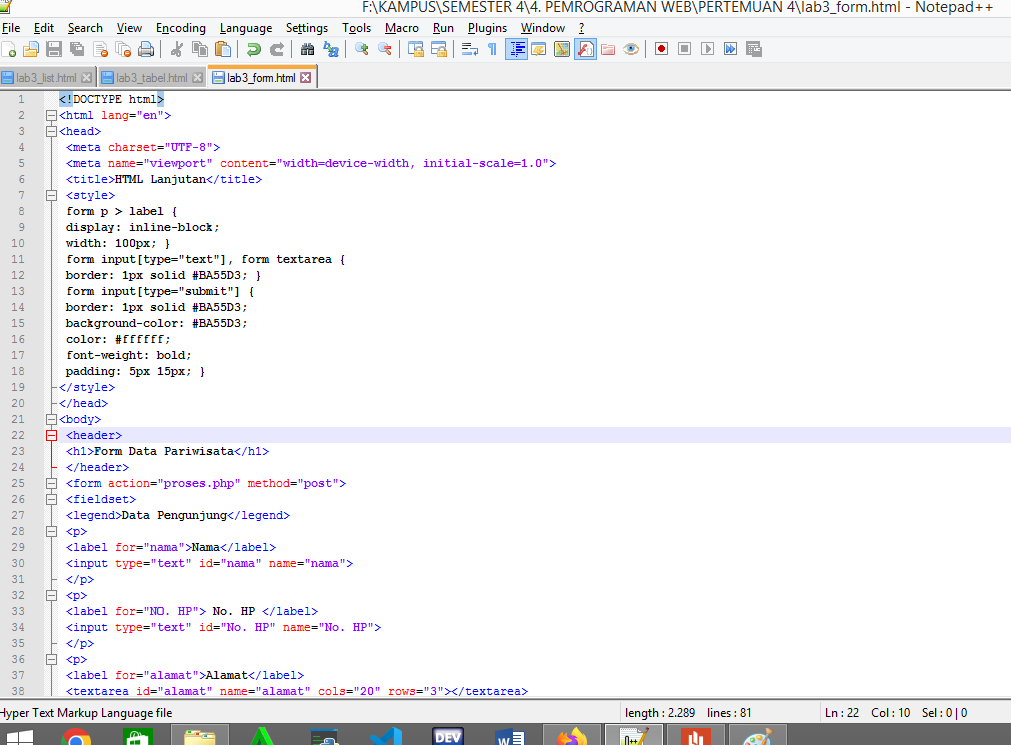Create a new file with New icon
The height and width of the screenshot is (745, 1011).
pos(12,48)
